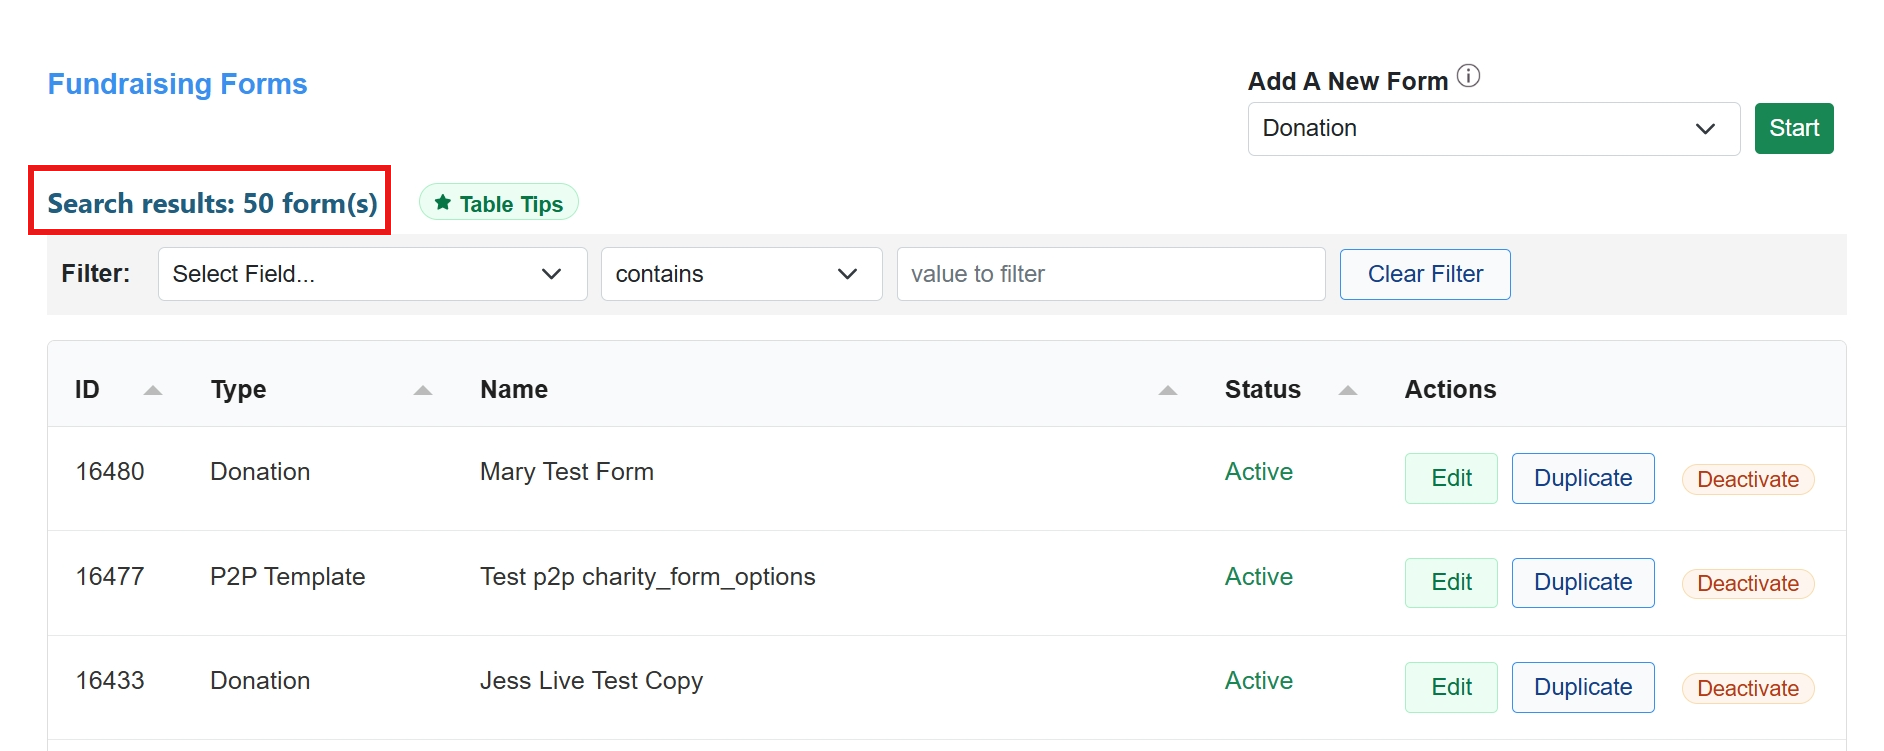Sort table by Name column arrow
Image resolution: width=1884 pixels, height=751 pixels.
[x=1167, y=390]
